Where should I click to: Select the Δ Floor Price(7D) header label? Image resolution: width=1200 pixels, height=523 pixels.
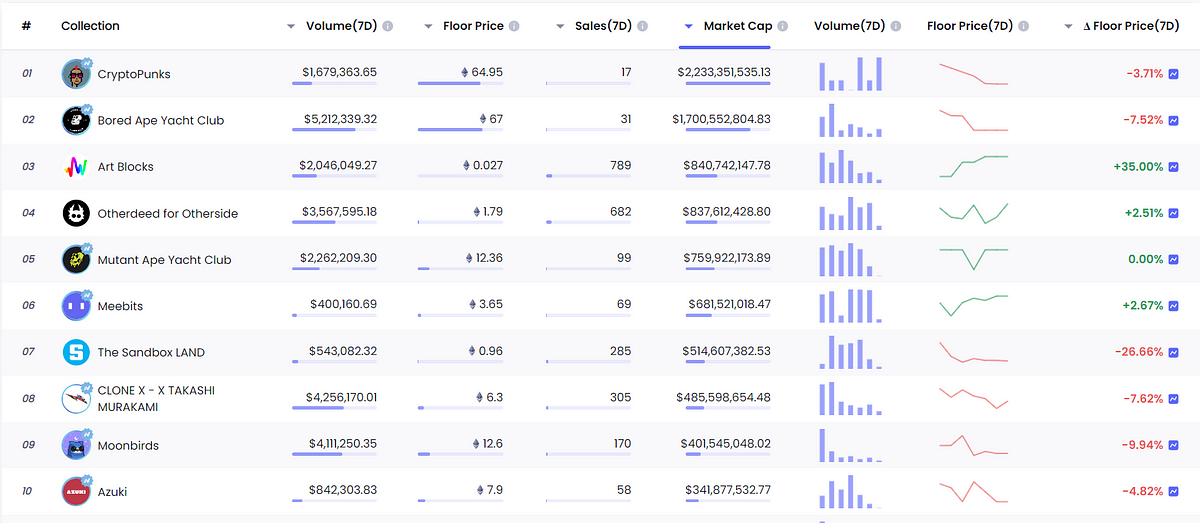[1132, 26]
